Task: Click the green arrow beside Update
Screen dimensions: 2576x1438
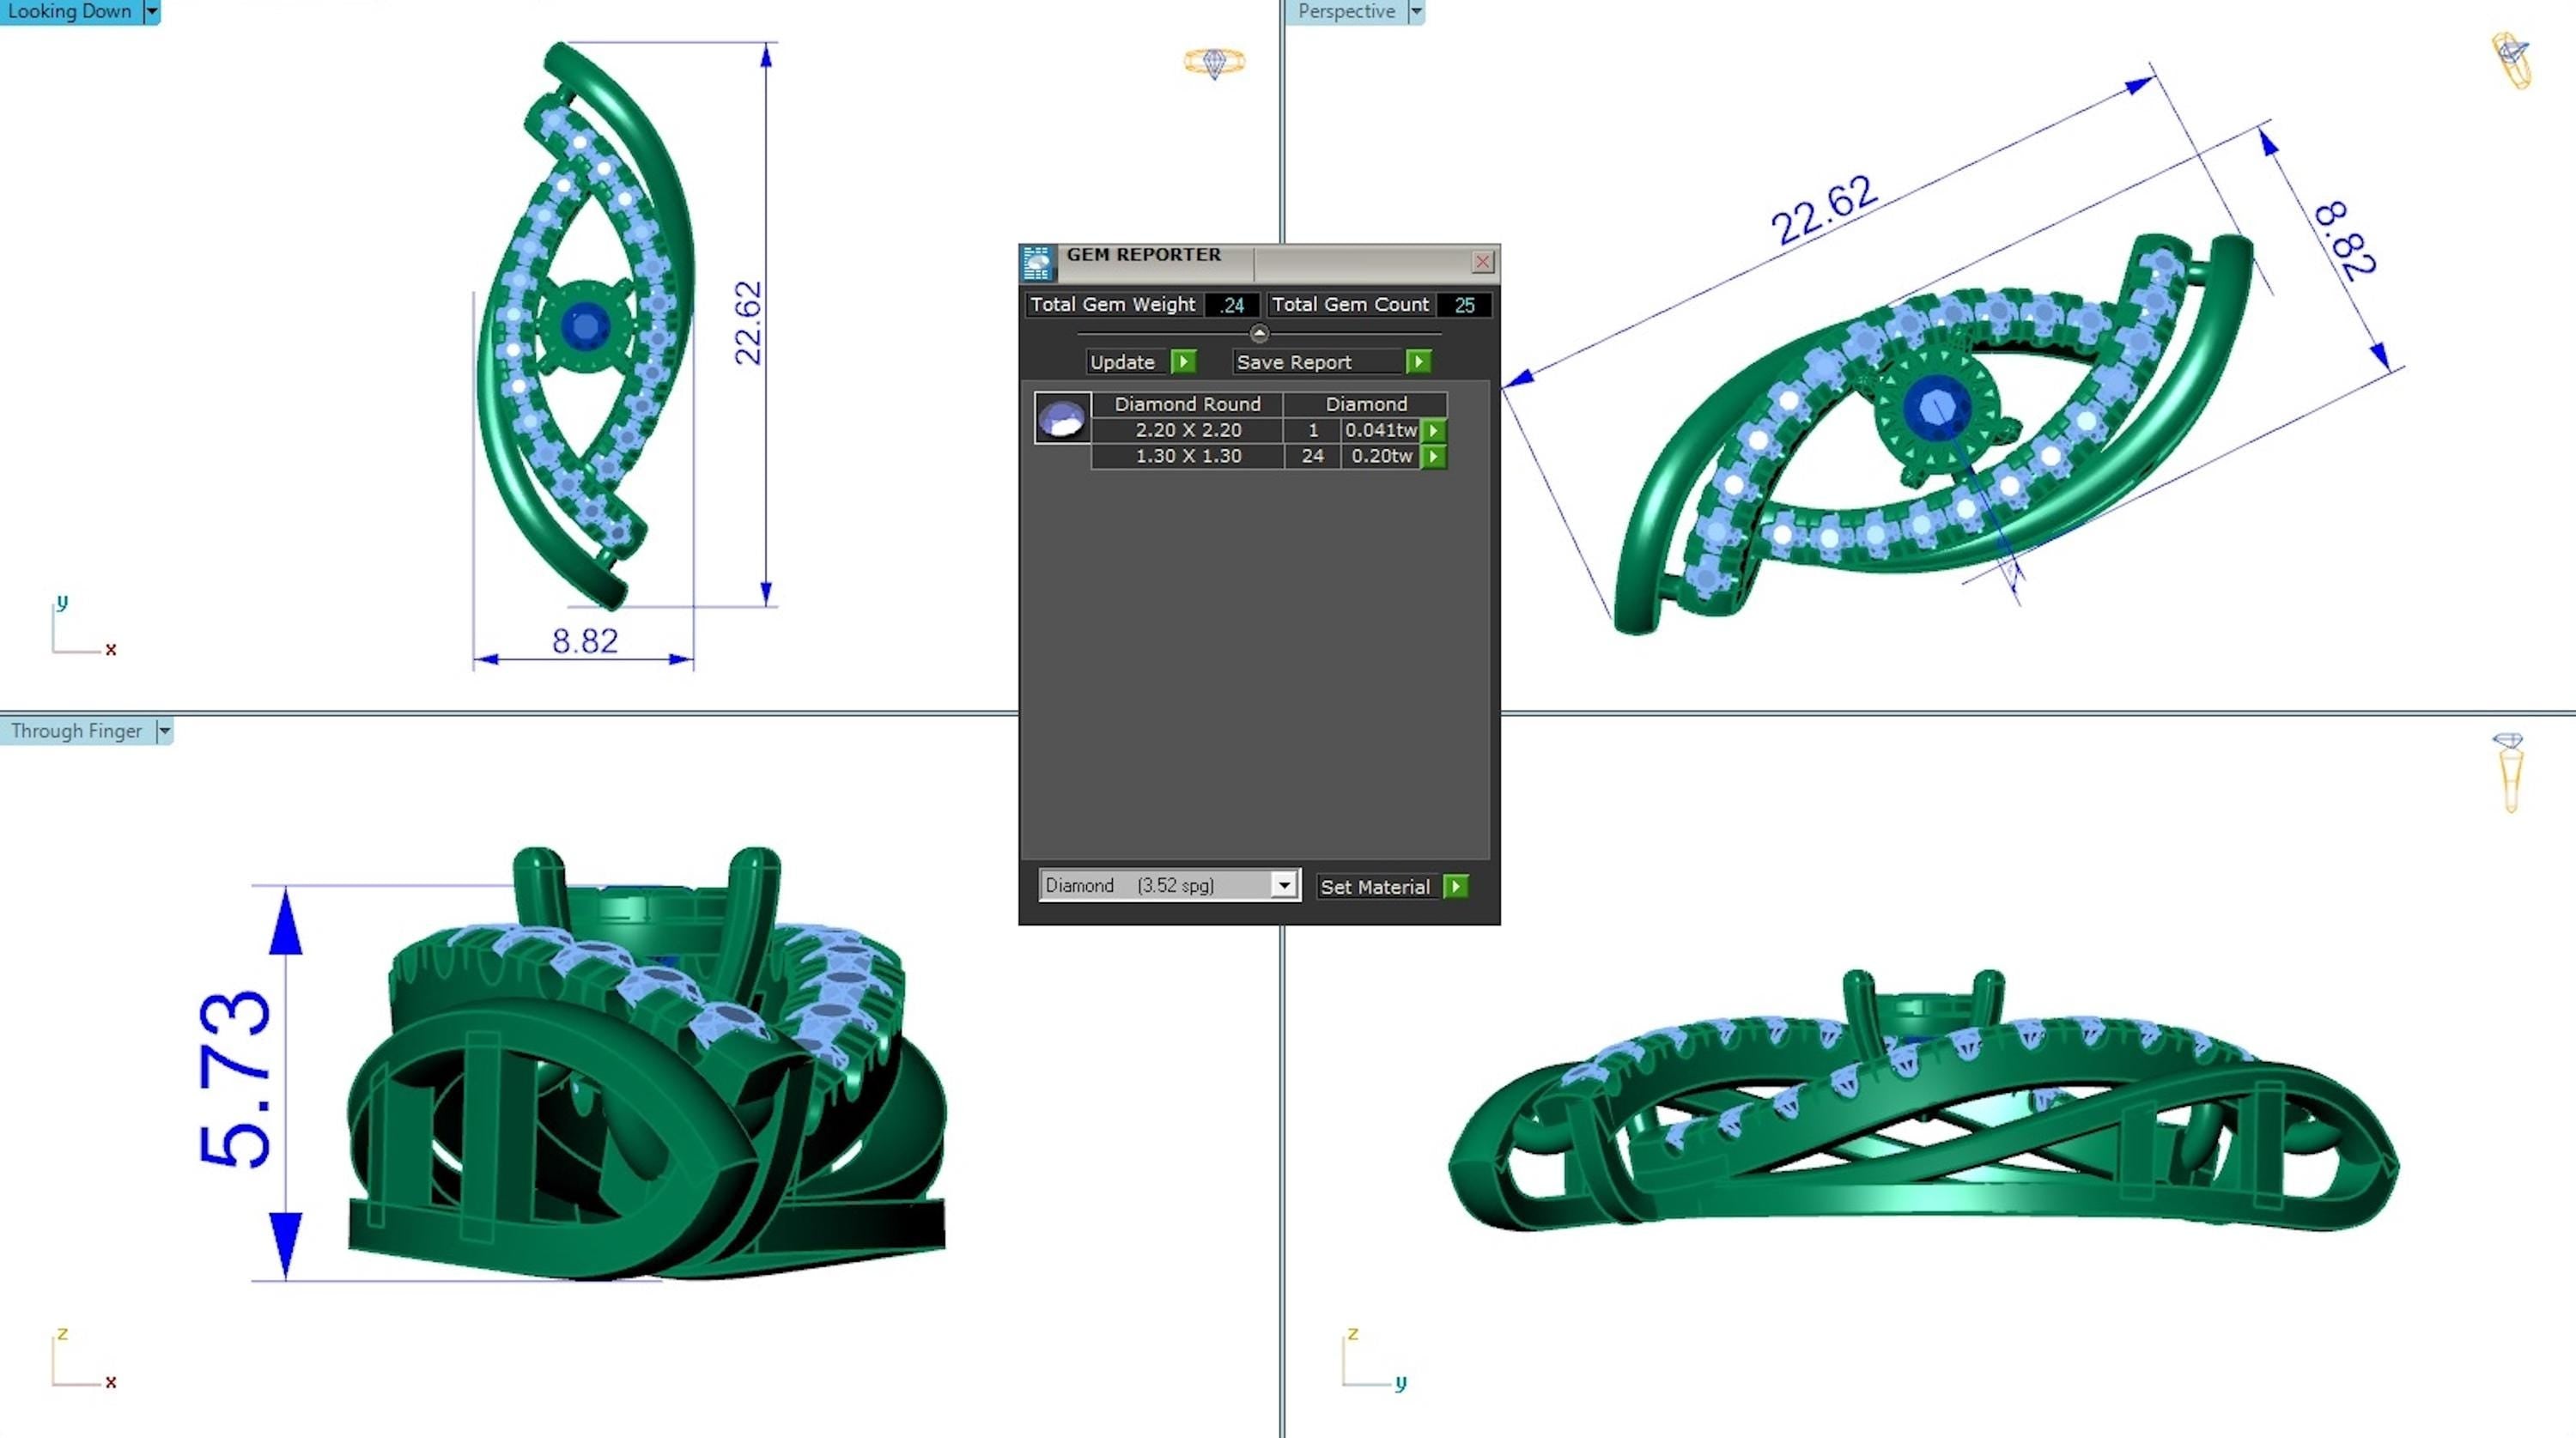Action: 1183,362
